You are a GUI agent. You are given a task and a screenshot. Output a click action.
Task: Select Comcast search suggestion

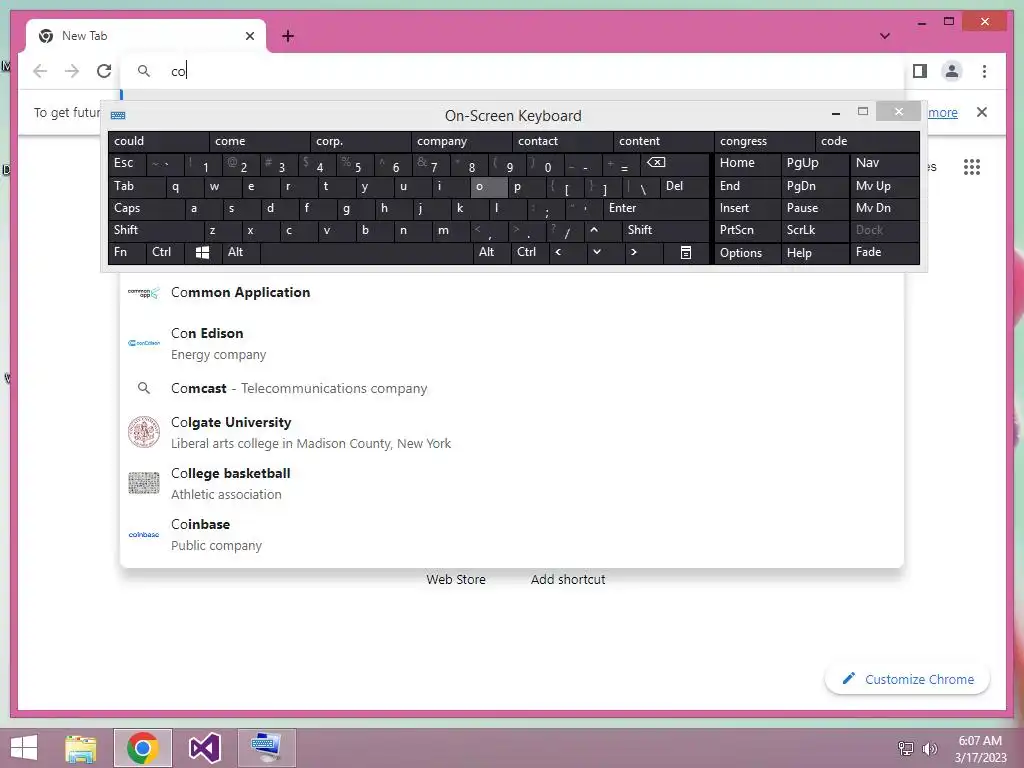point(512,389)
